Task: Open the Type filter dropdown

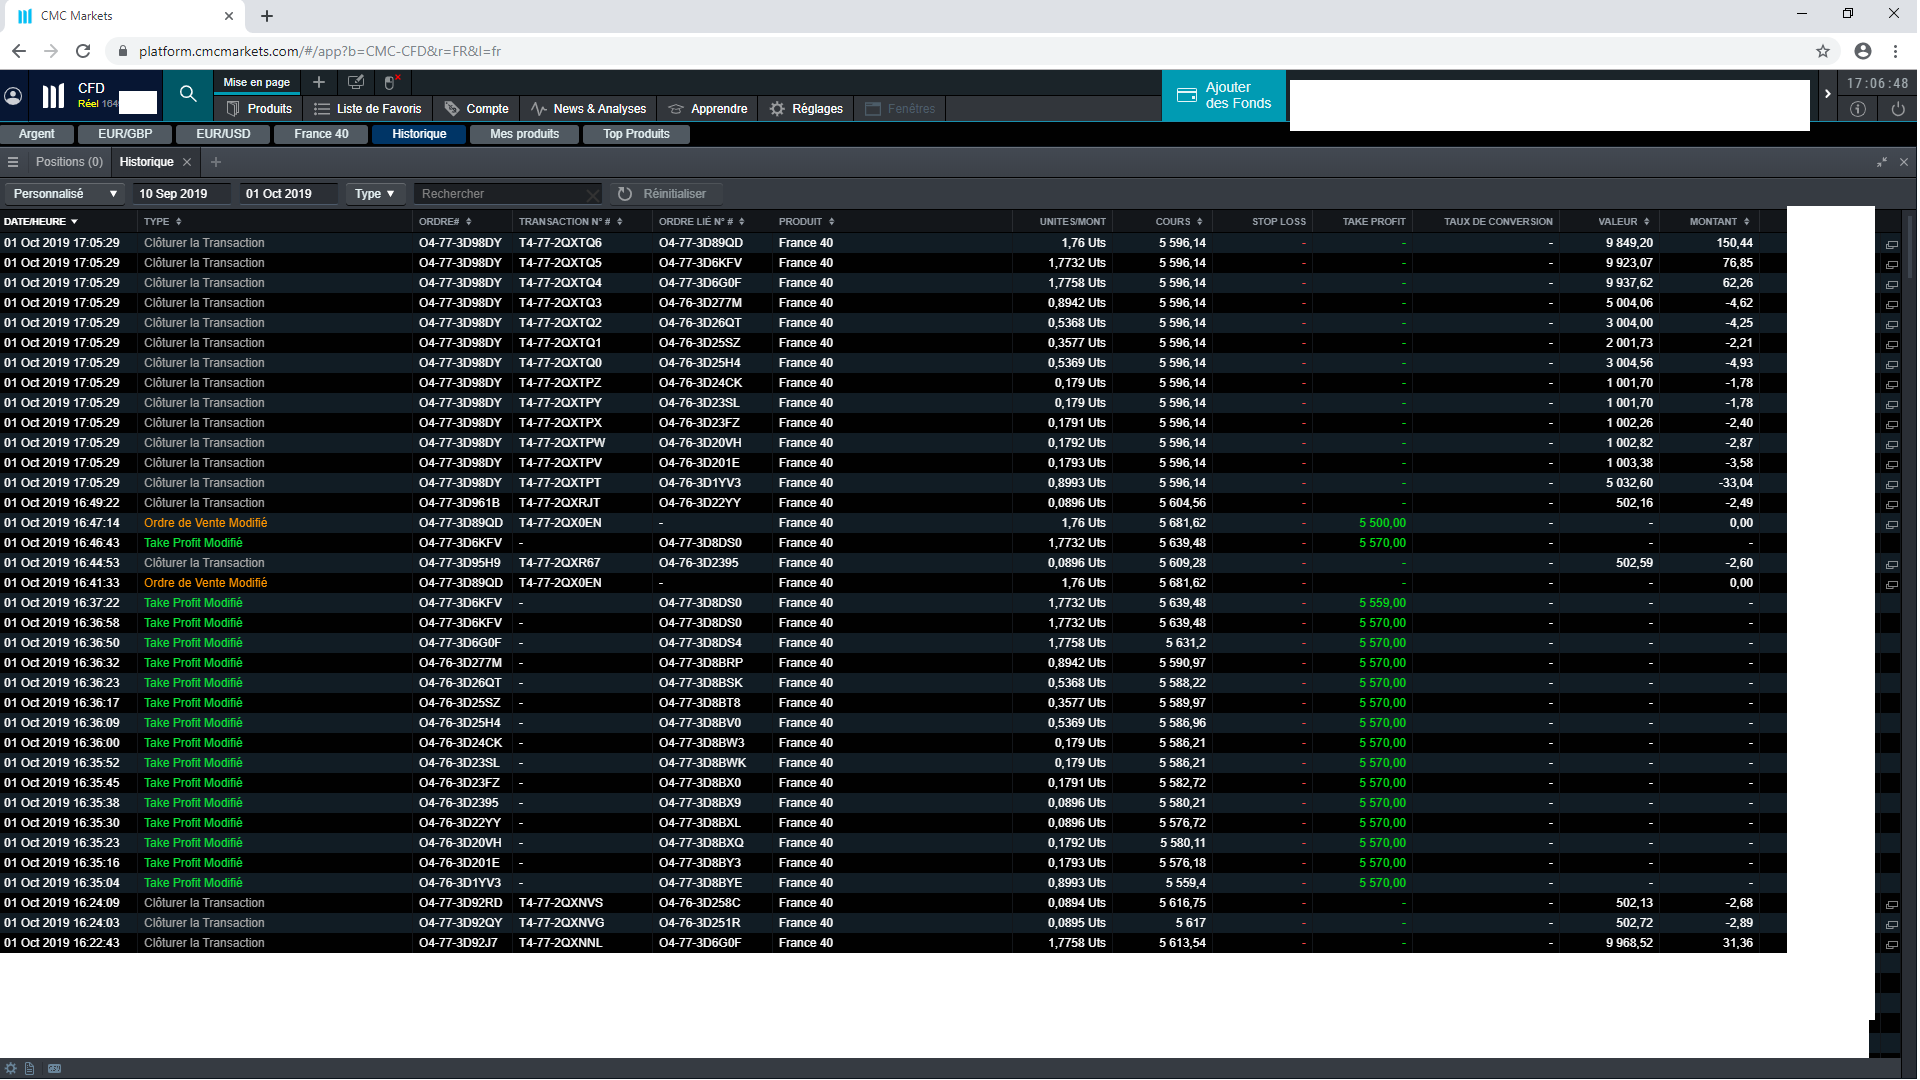Action: pos(374,194)
